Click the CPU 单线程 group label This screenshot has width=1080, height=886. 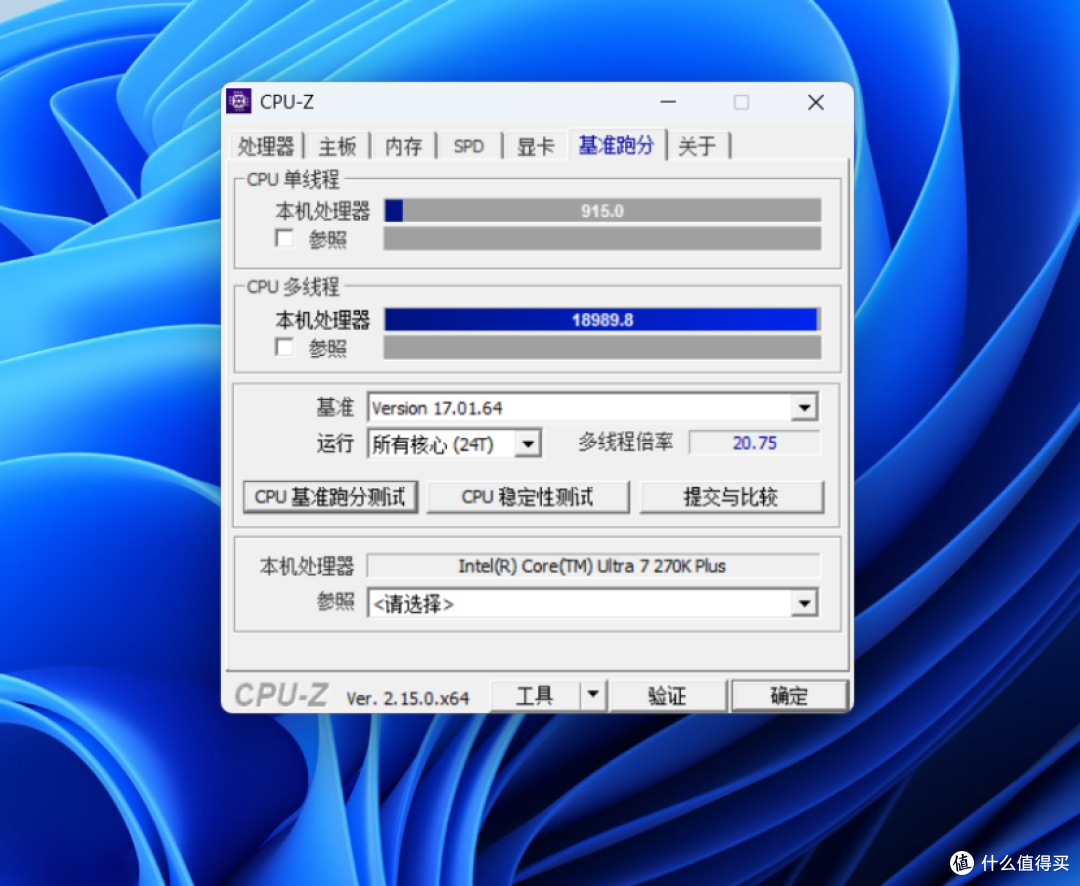coord(293,180)
